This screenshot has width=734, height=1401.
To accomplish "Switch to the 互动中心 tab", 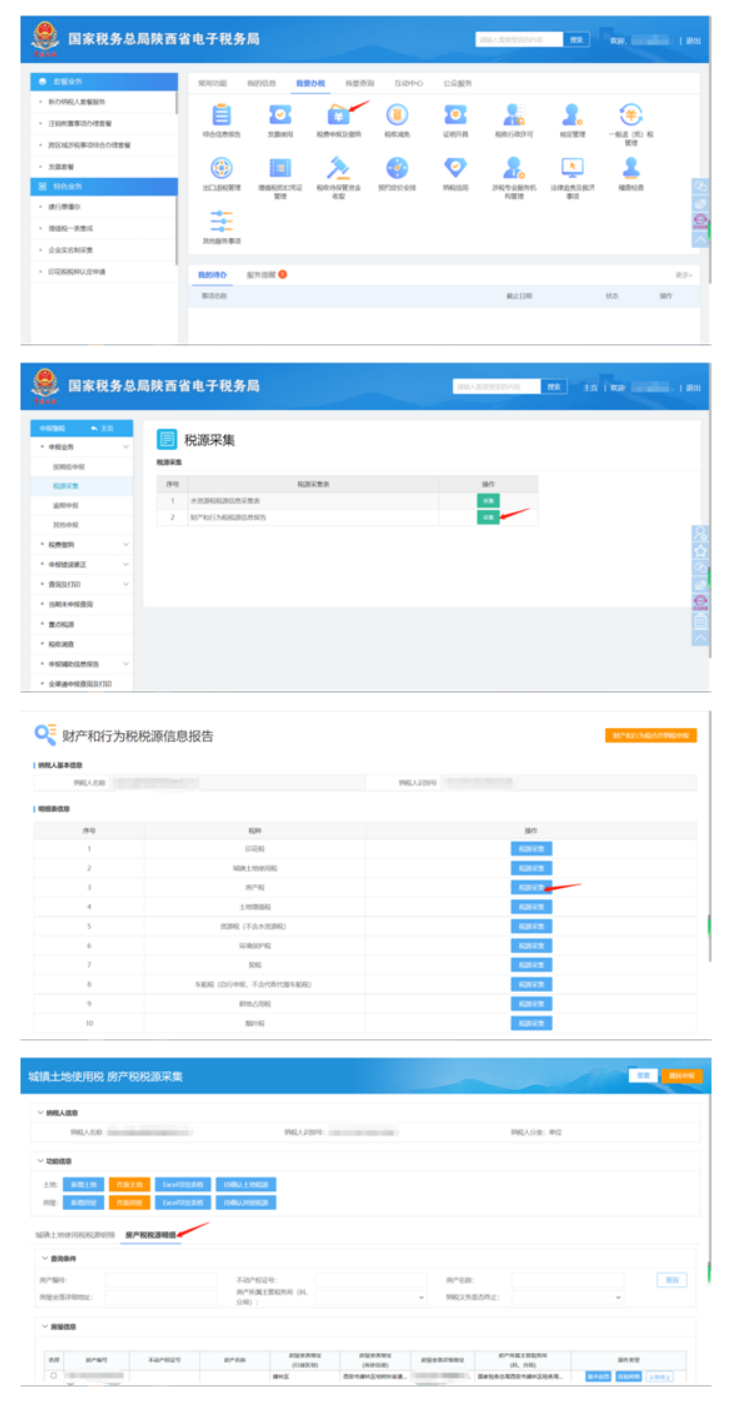I will click(408, 83).
